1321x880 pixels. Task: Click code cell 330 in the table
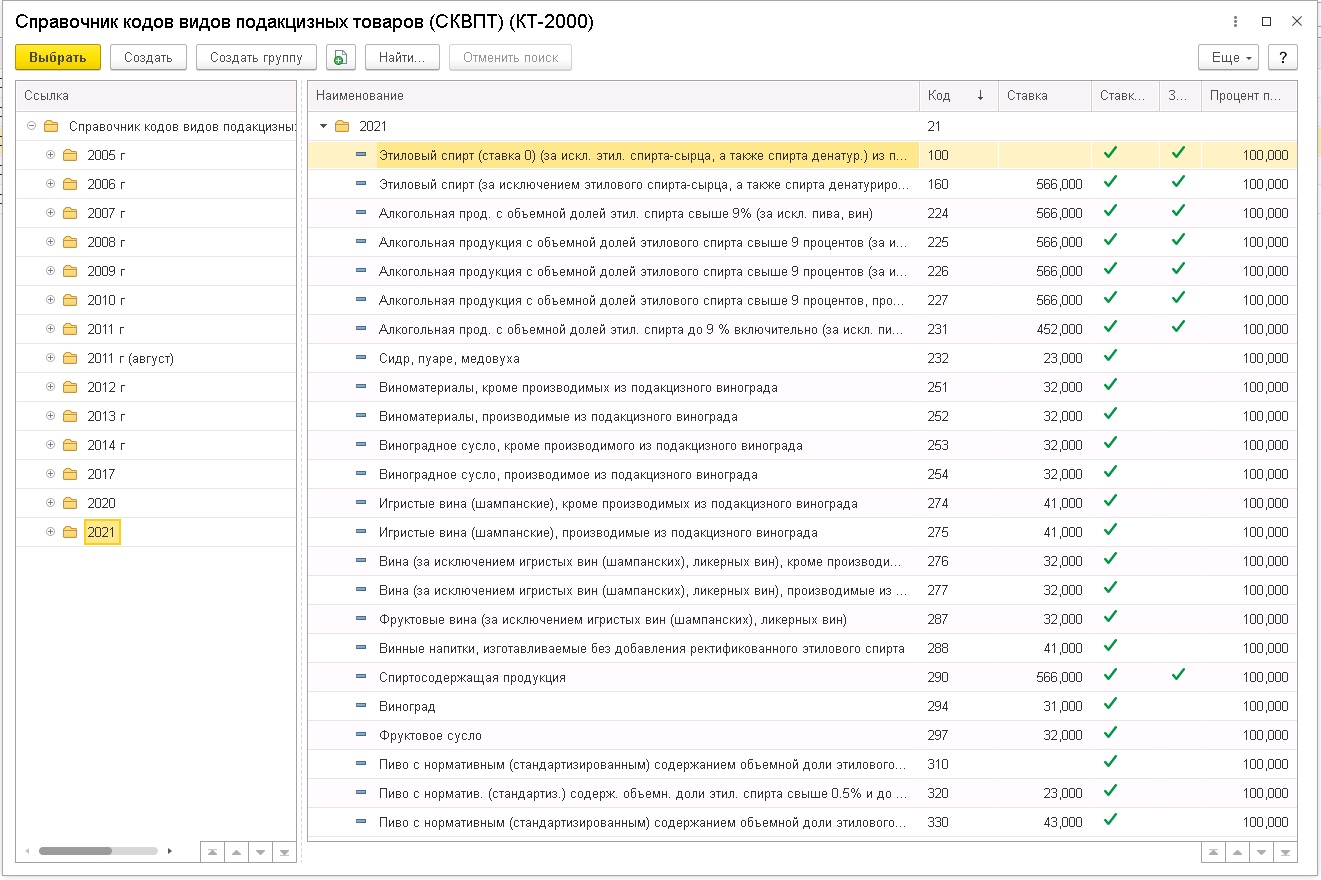(x=958, y=822)
